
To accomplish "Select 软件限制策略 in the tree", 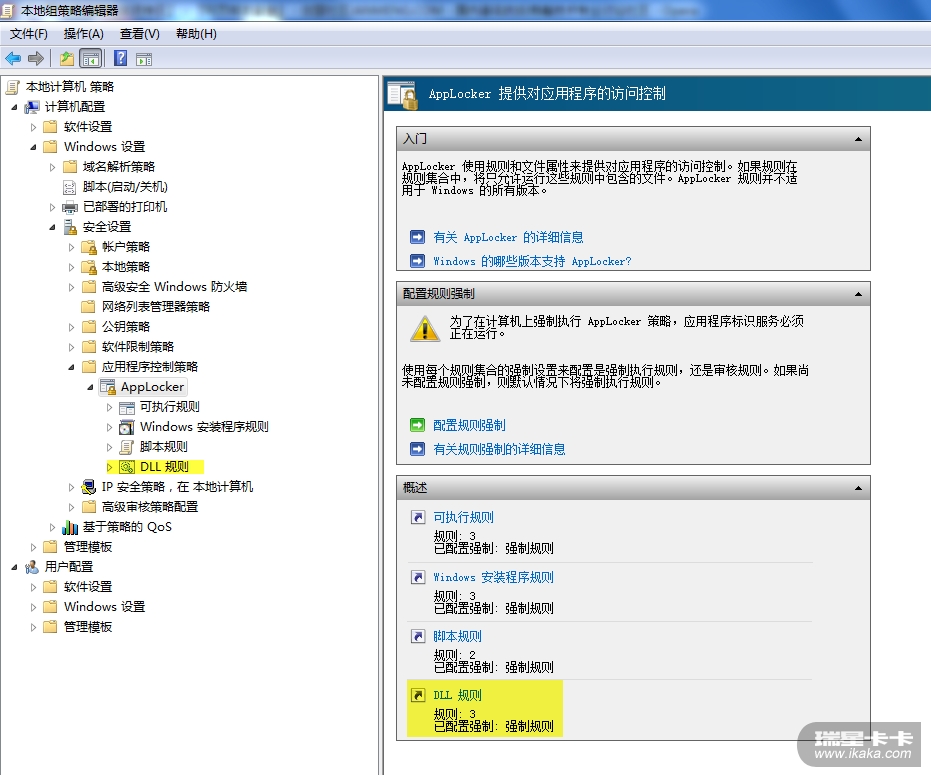I will click(x=138, y=347).
